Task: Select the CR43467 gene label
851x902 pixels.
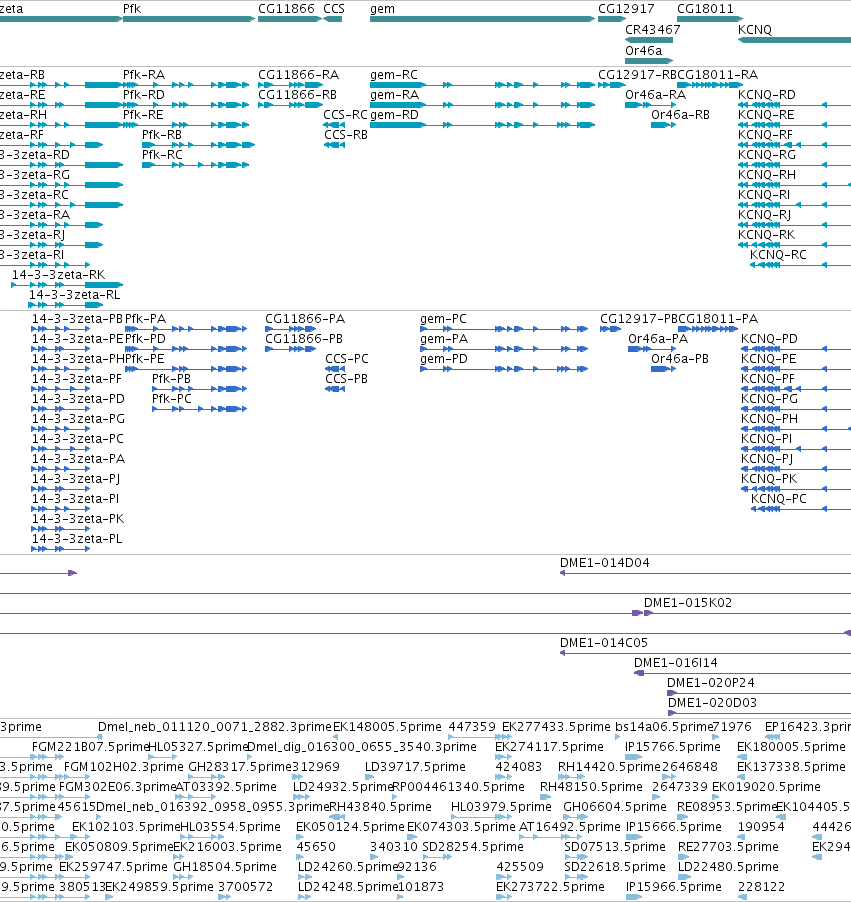Action: click(x=652, y=30)
